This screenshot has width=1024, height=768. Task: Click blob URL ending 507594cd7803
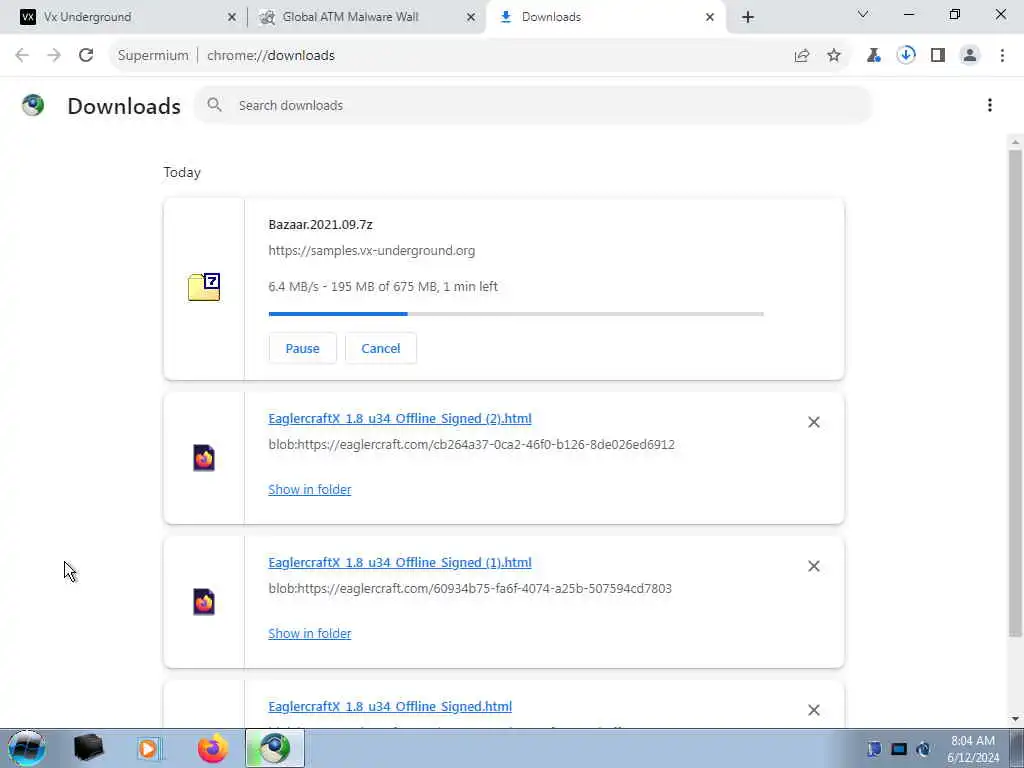pos(470,588)
